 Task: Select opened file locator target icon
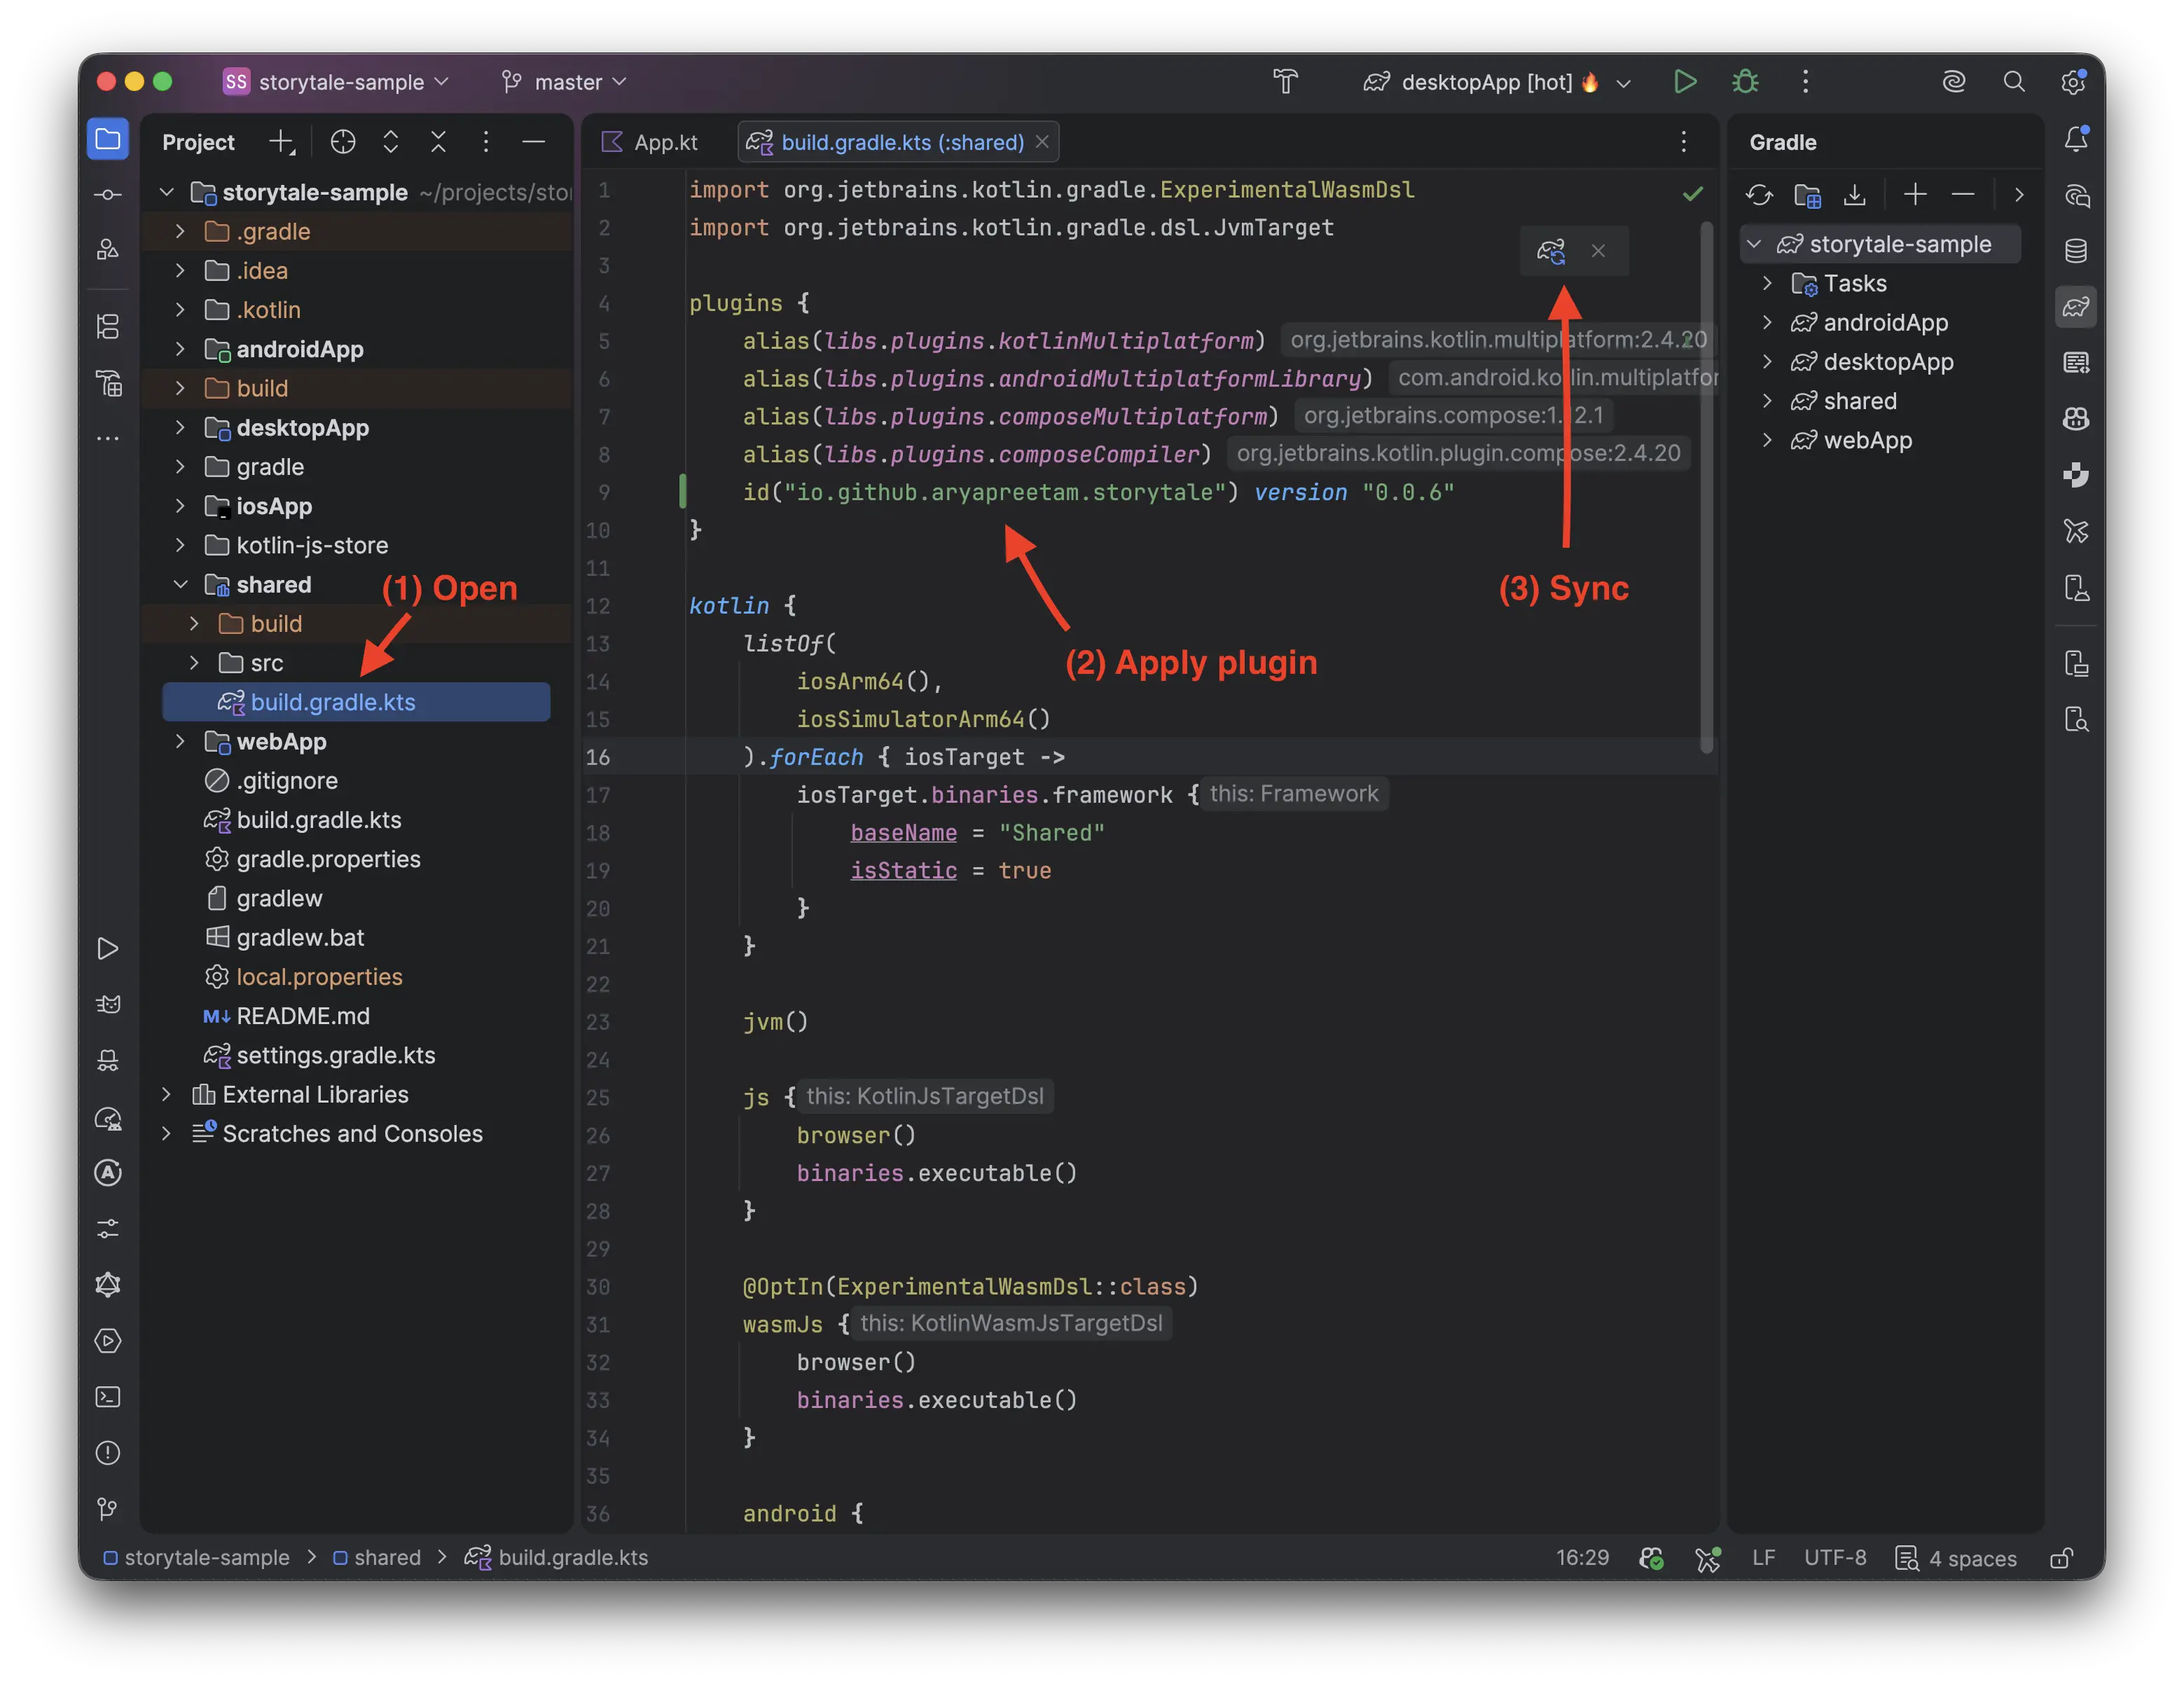(343, 142)
